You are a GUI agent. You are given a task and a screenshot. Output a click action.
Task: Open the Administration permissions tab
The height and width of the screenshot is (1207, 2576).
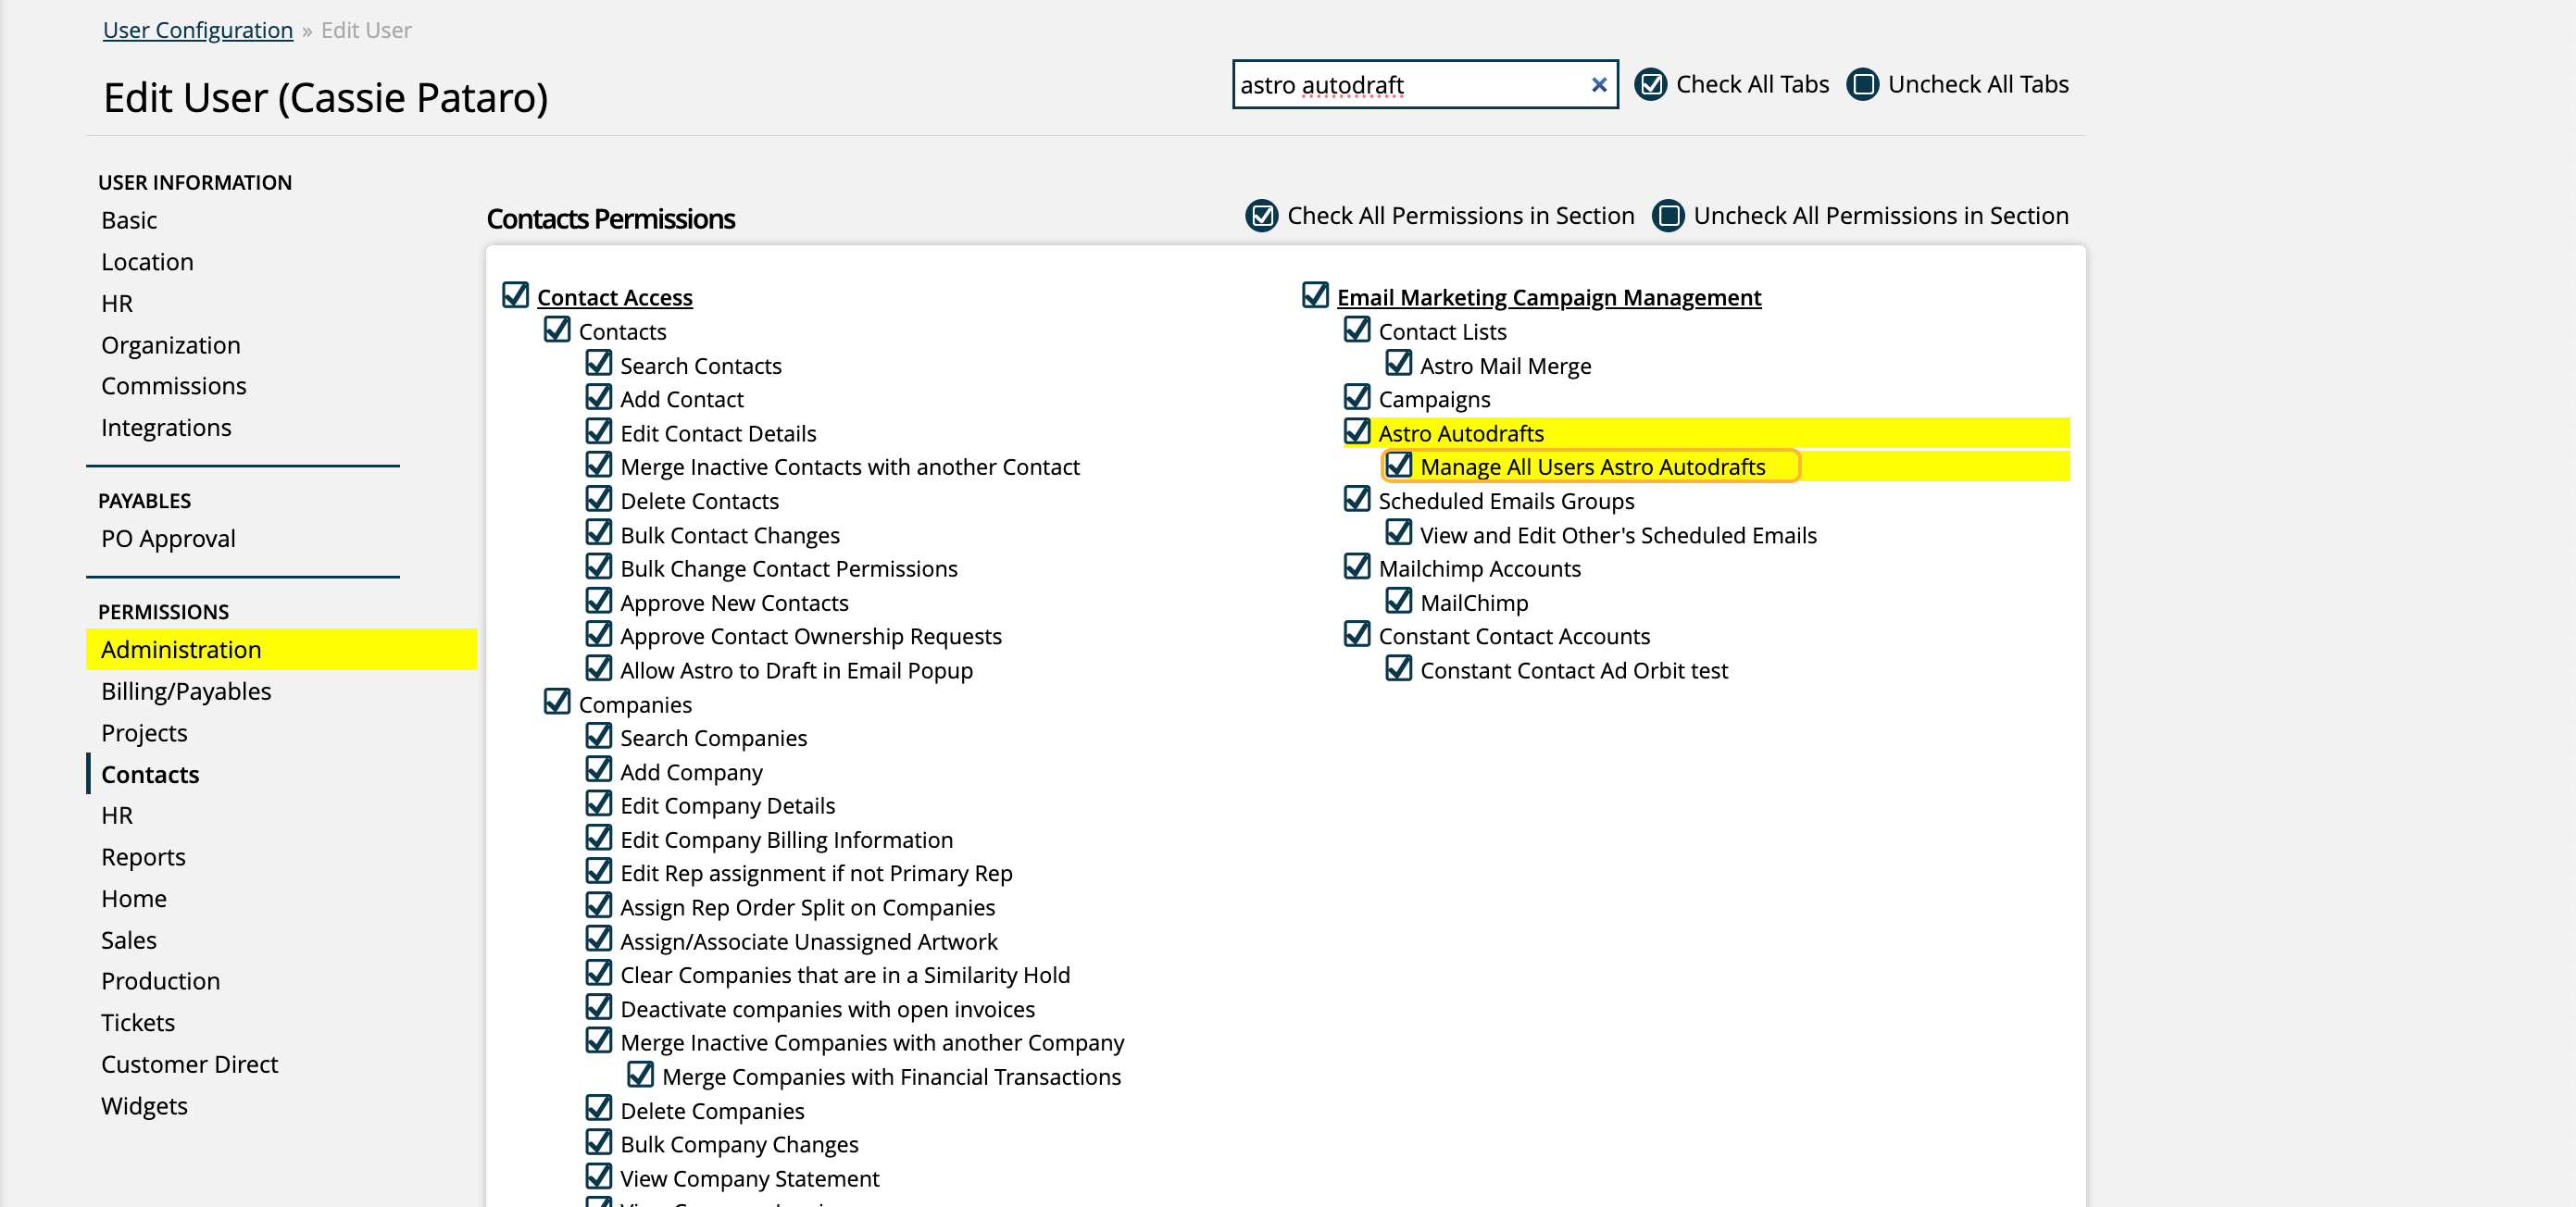click(181, 650)
